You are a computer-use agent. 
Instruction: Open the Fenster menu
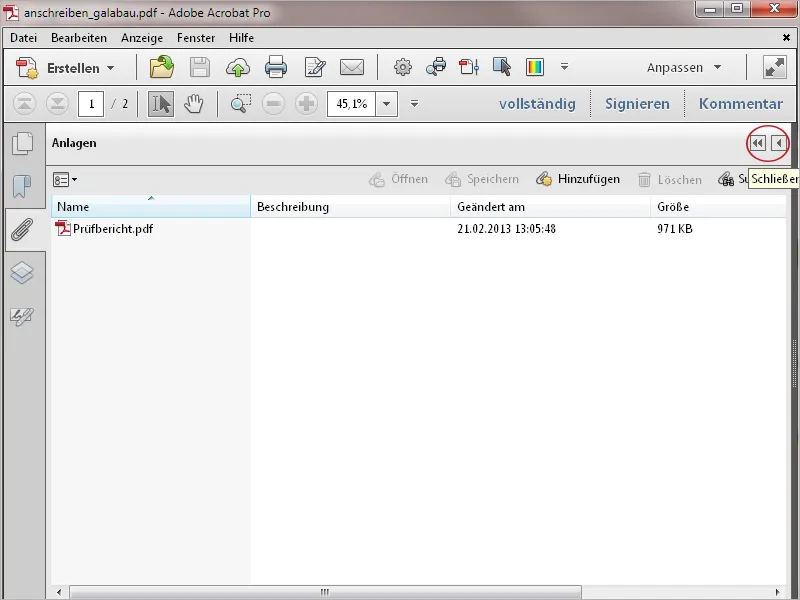click(x=196, y=37)
